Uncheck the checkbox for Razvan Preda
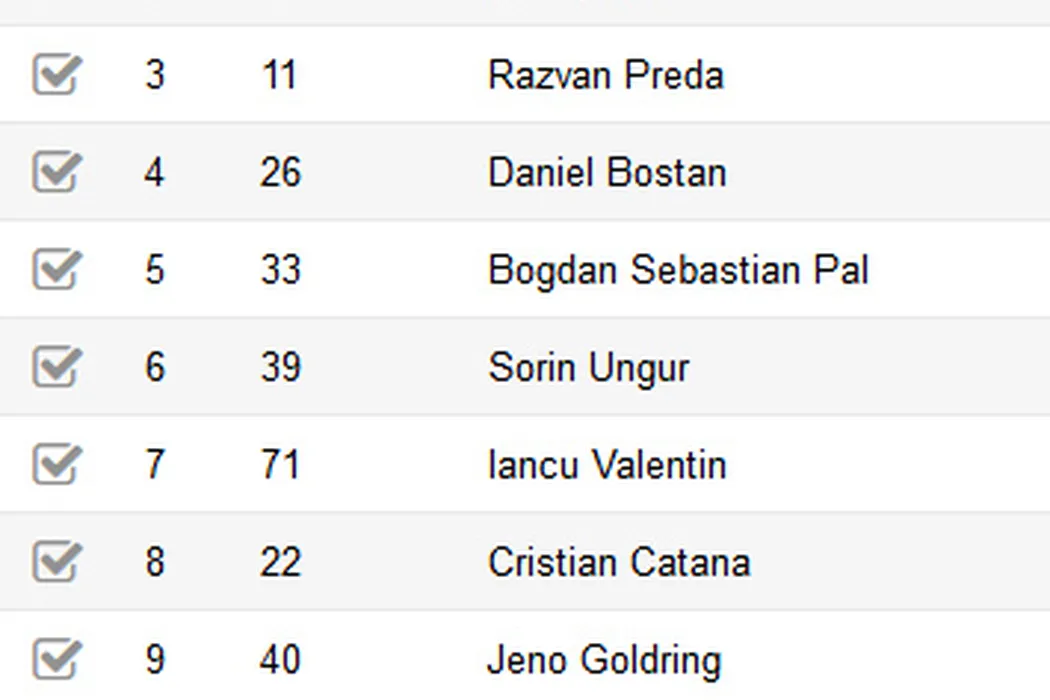Screen dimensions: 1050x700 coord(55,76)
